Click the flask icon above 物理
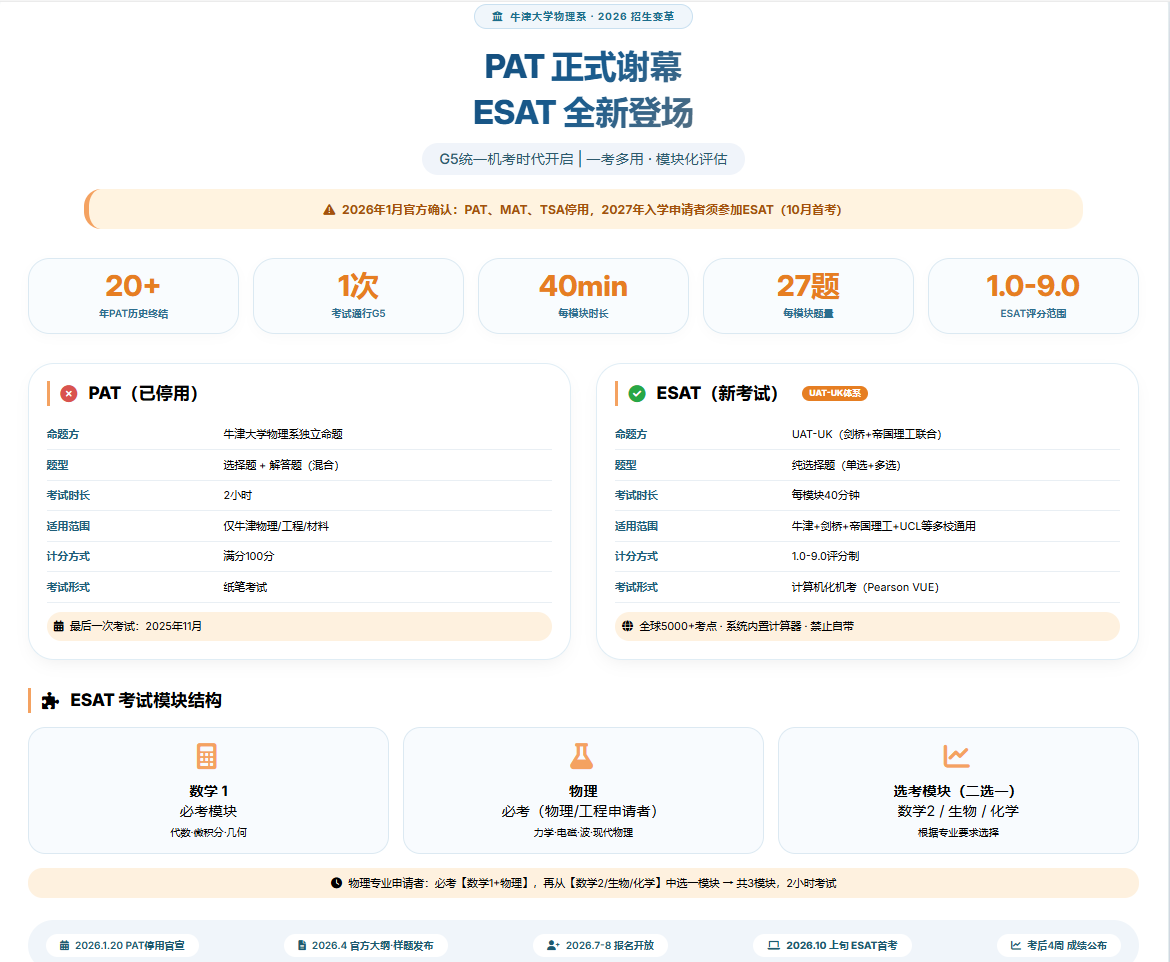1170x962 pixels. click(582, 756)
